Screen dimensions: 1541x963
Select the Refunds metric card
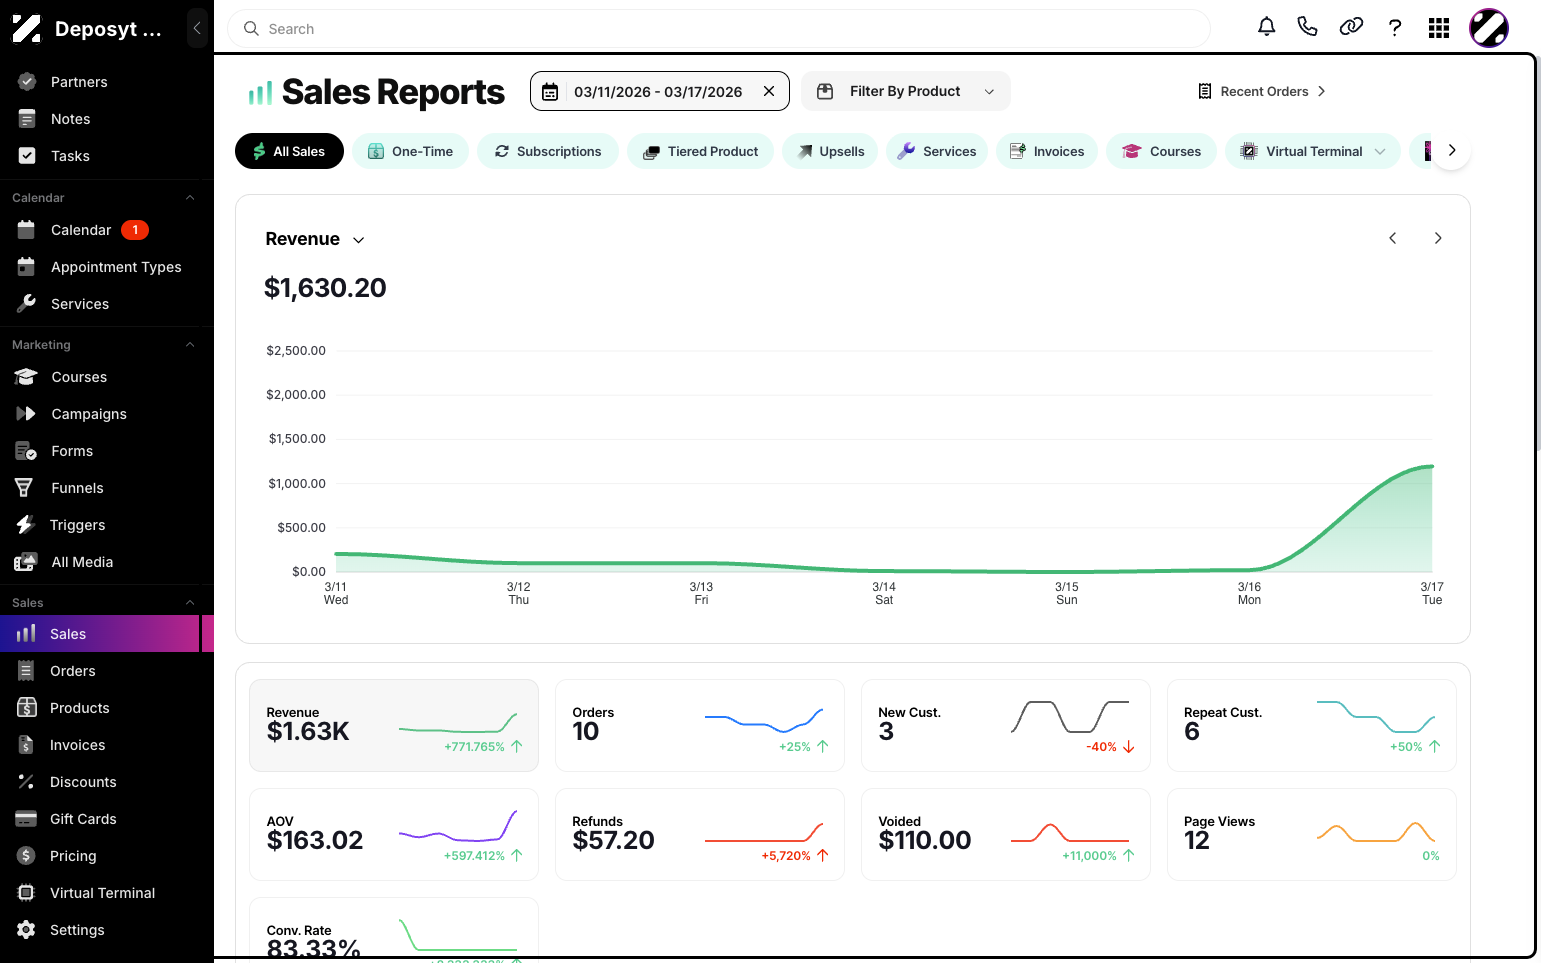coord(700,834)
